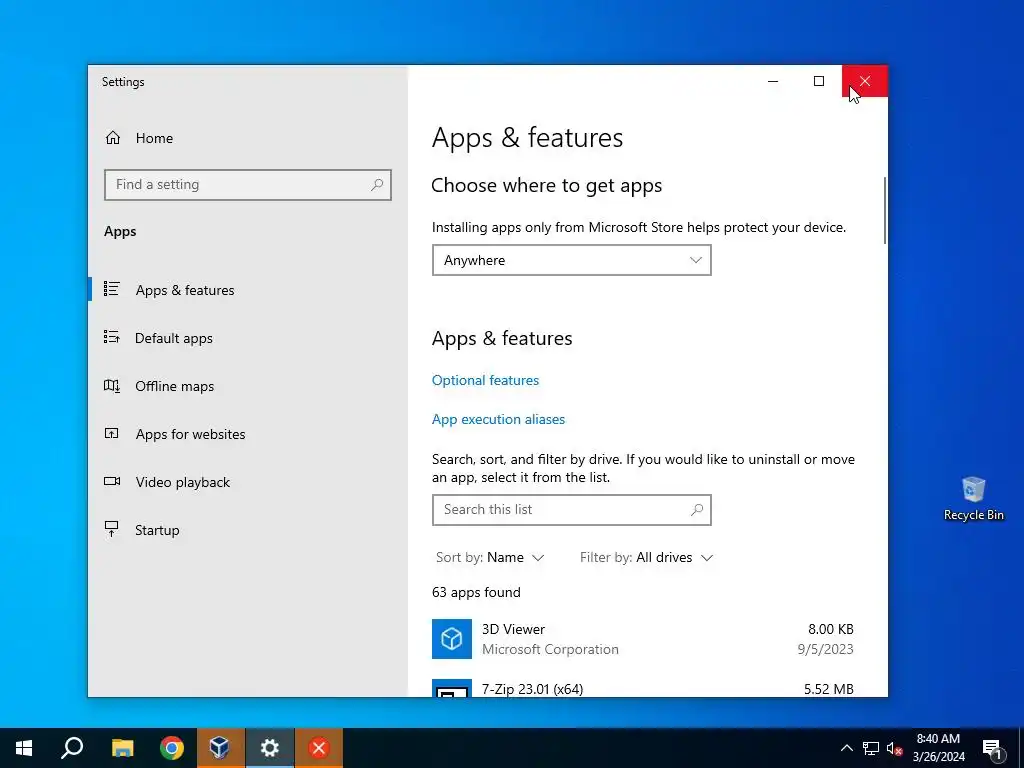Screen dimensions: 1024x768
Task: Select 7-Zip 23.01 (x64) entry
Action: 643,688
